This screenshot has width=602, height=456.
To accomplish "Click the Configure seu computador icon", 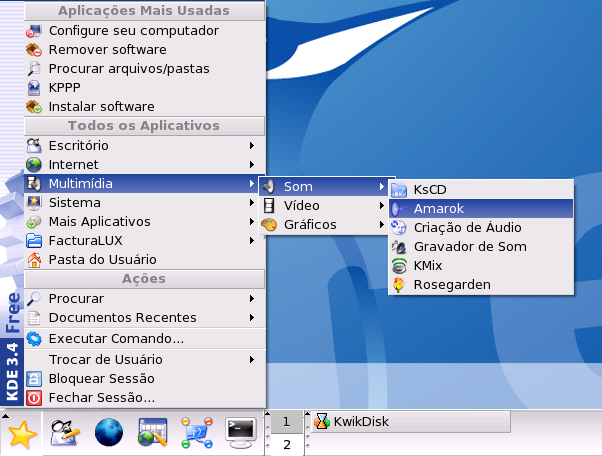I will click(x=34, y=31).
